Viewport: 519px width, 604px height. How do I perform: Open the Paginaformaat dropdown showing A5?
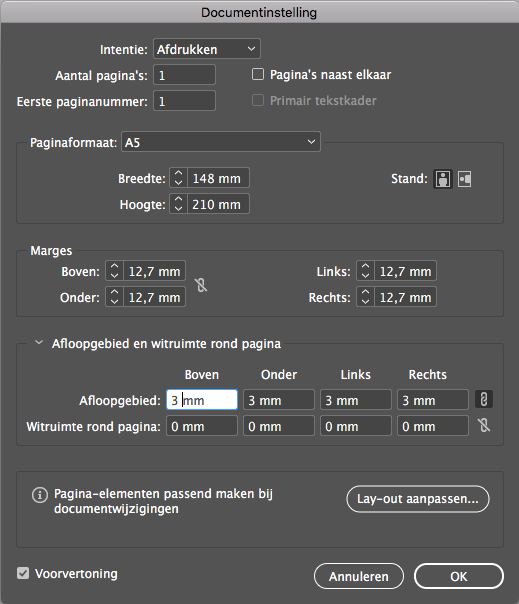tap(221, 142)
